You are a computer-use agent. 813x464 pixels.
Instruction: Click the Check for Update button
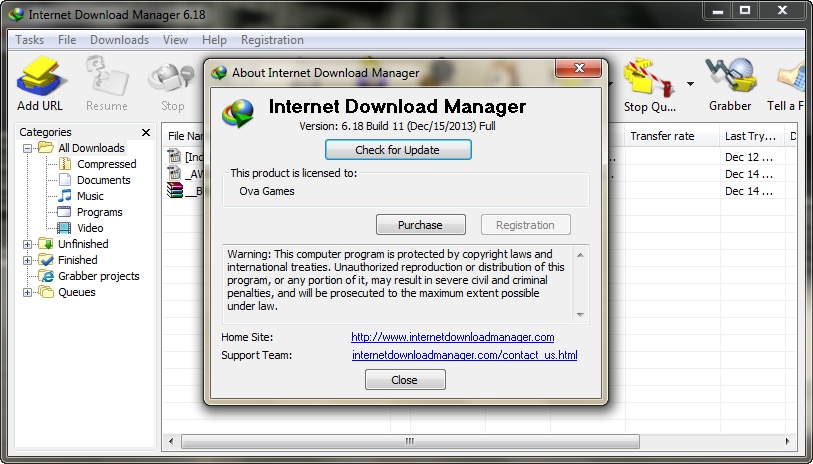coord(398,150)
